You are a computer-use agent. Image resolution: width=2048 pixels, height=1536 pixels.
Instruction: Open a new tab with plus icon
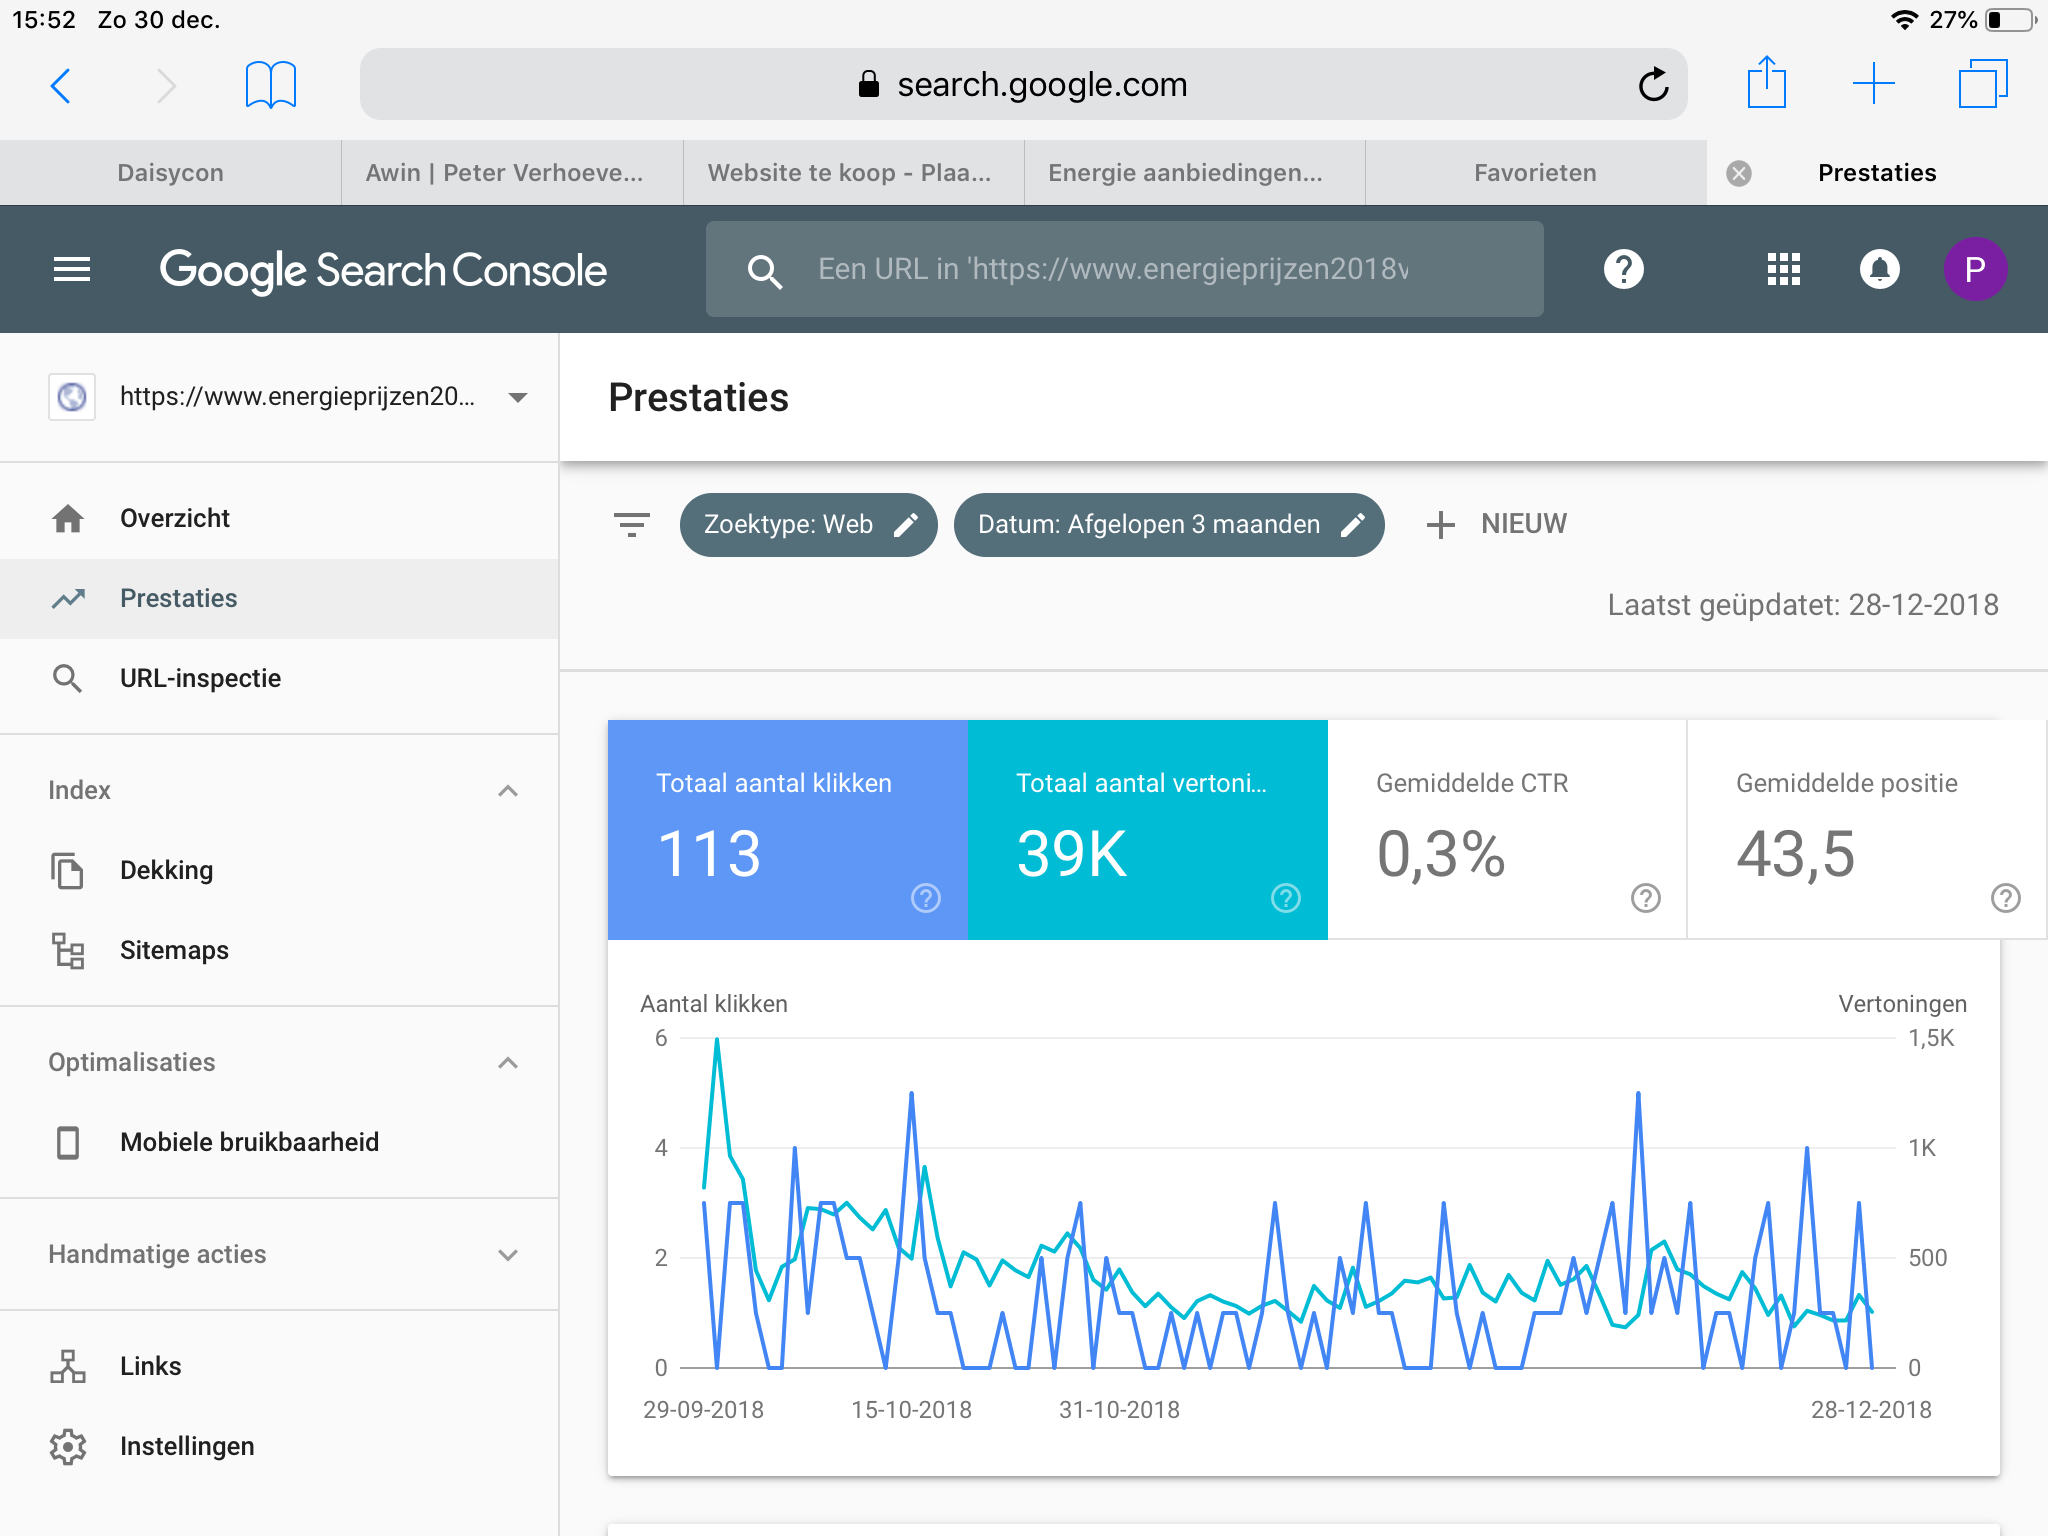(1874, 84)
